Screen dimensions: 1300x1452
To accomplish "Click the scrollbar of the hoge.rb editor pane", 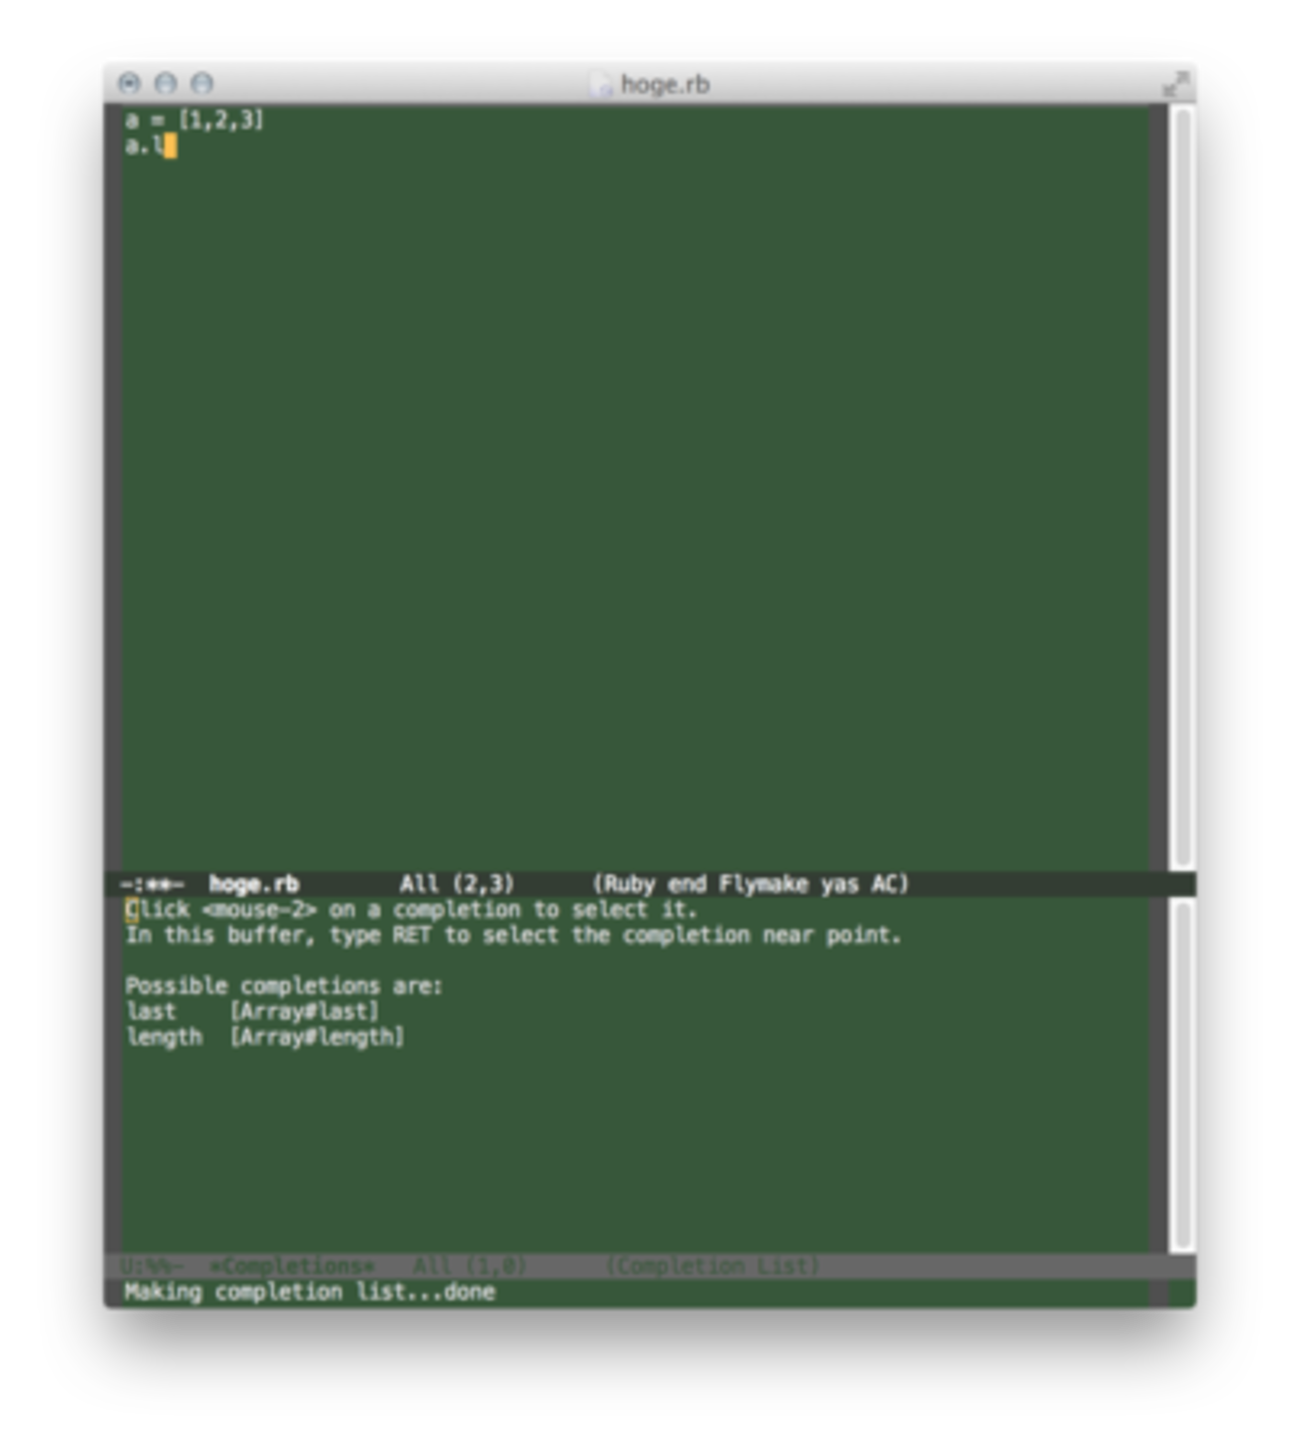I will pyautogui.click(x=1182, y=488).
